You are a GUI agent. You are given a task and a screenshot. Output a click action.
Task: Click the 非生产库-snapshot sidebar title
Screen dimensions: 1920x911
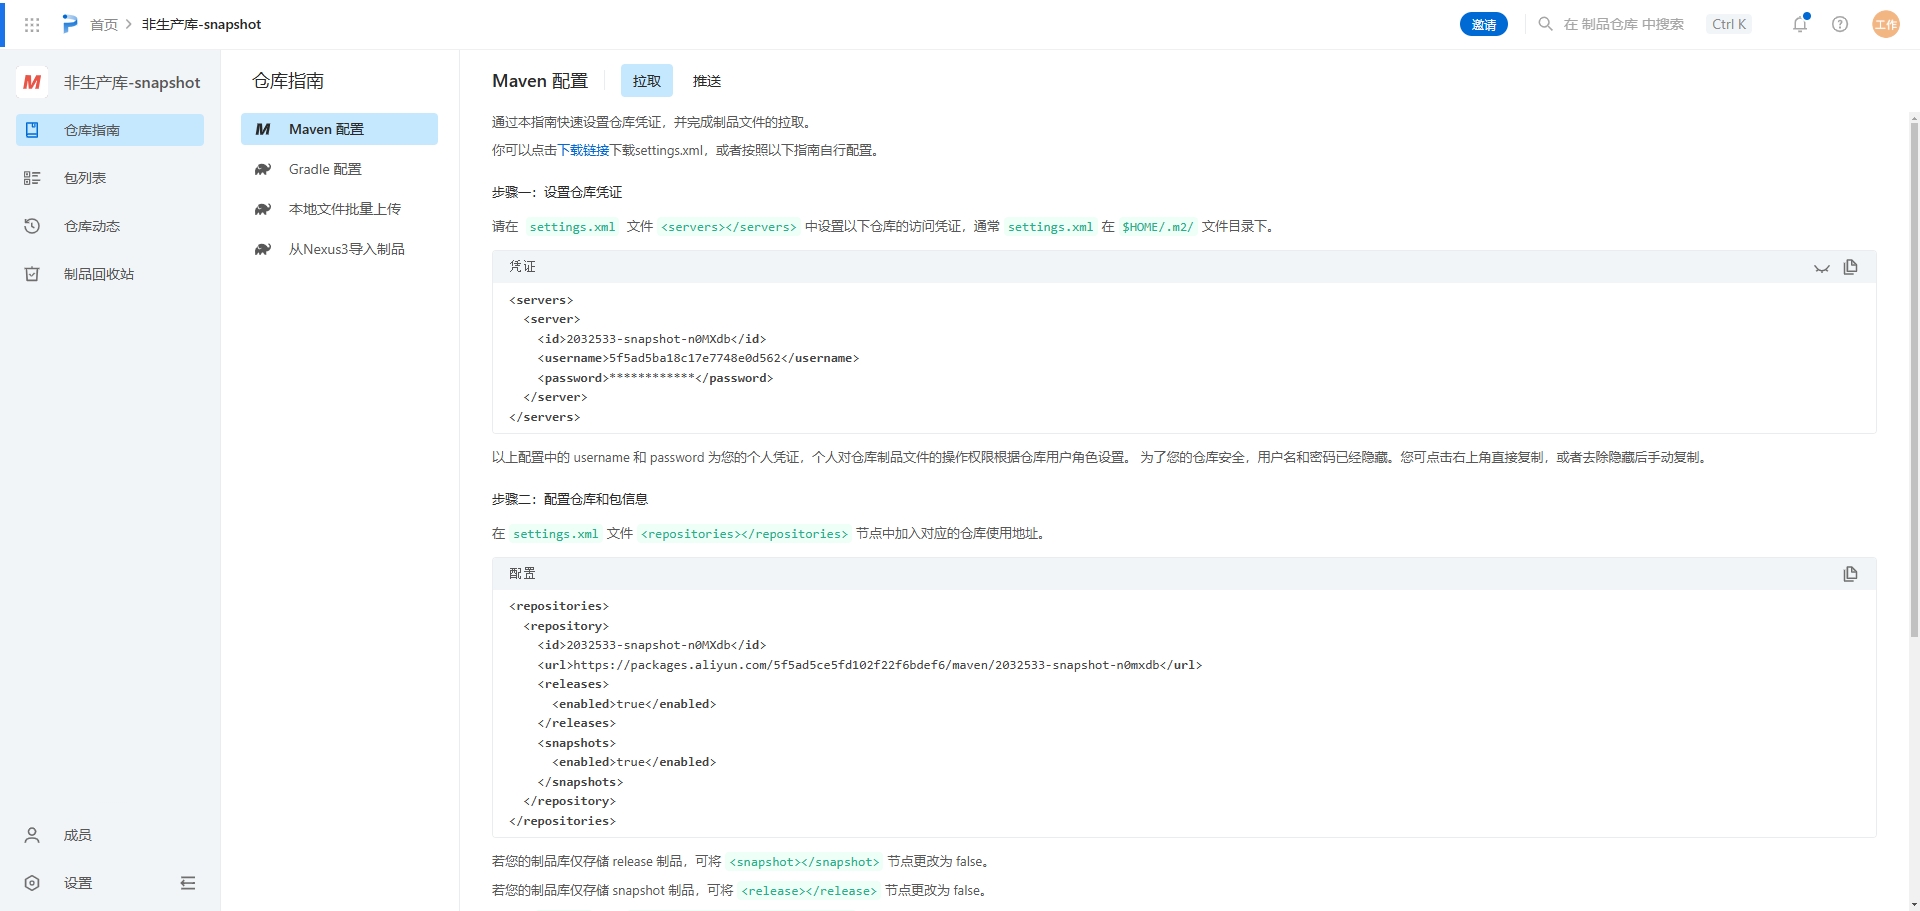(x=132, y=82)
